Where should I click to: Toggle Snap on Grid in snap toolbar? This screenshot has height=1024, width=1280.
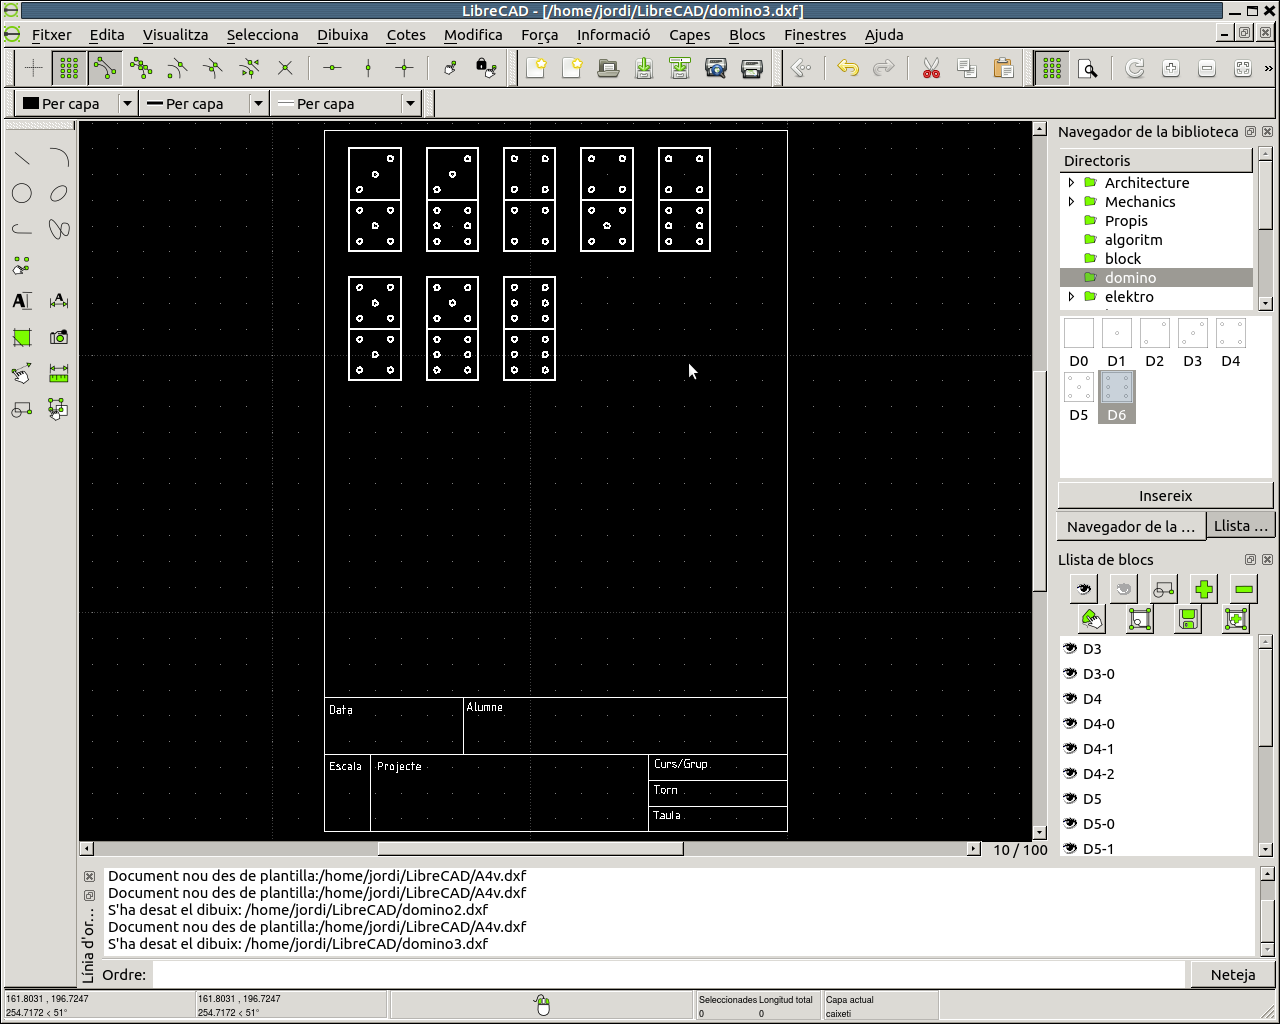point(69,68)
